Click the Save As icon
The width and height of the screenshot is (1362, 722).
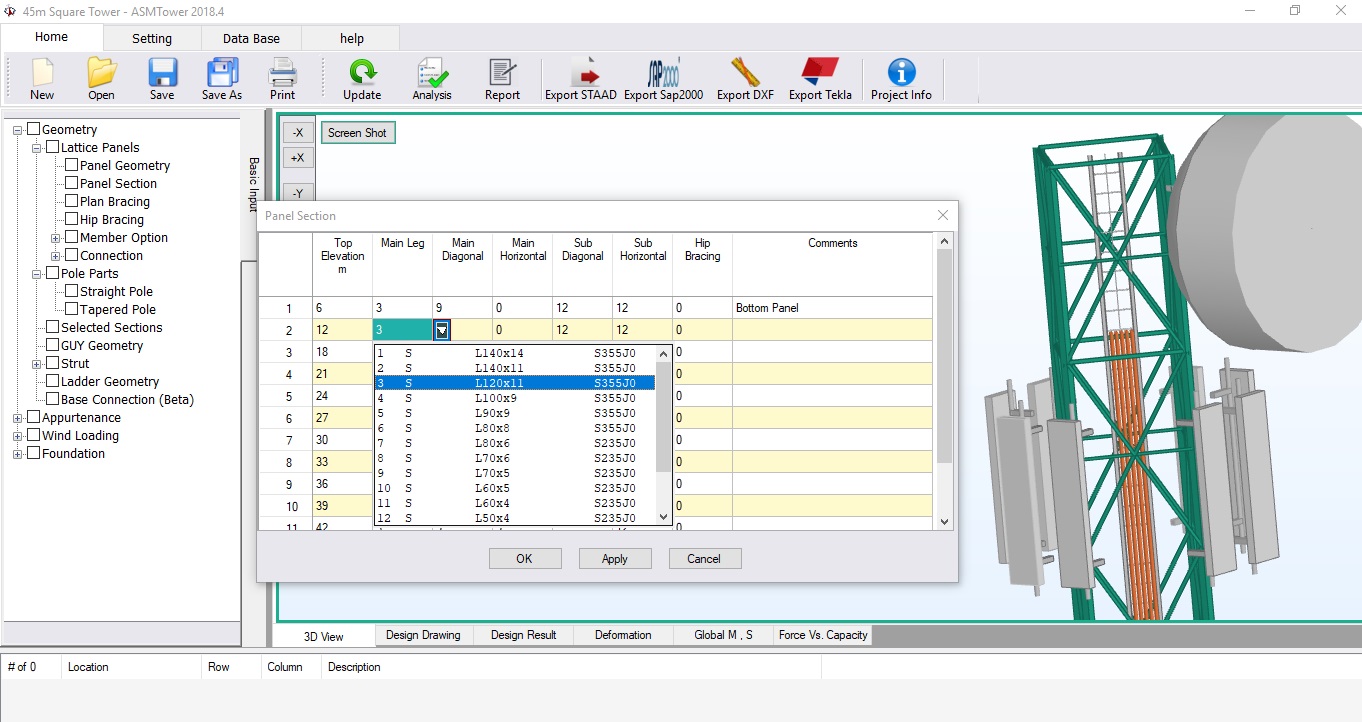[222, 79]
